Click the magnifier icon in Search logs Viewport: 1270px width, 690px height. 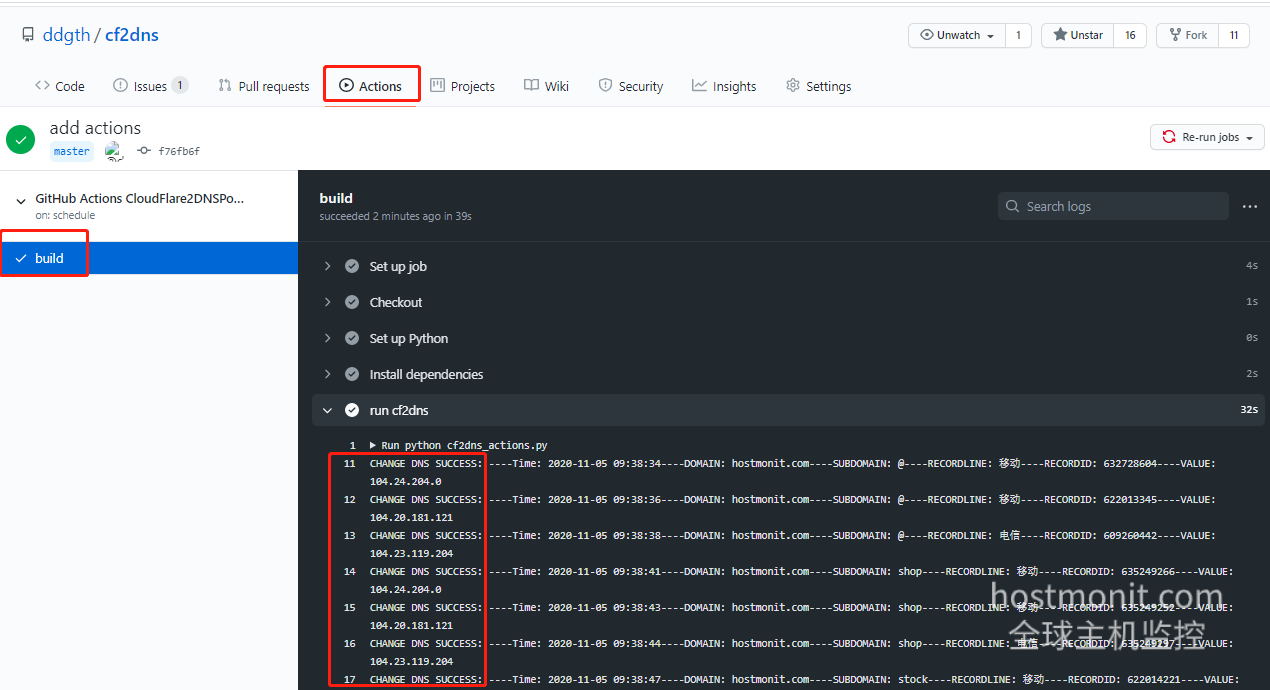click(x=1013, y=206)
